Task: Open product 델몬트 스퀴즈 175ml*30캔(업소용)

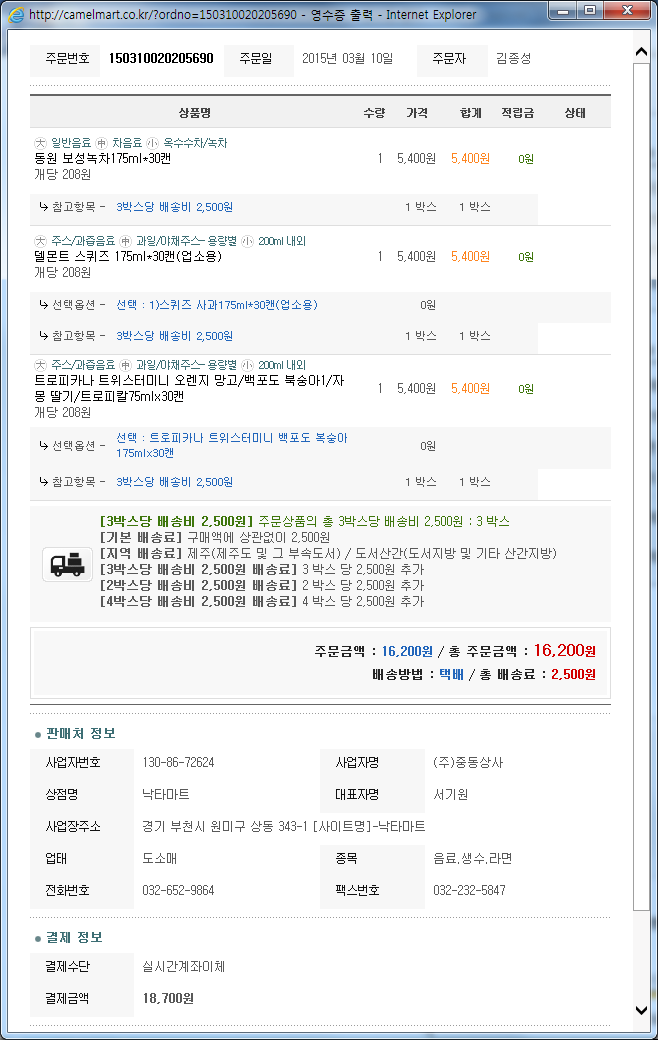Action: click(x=128, y=256)
